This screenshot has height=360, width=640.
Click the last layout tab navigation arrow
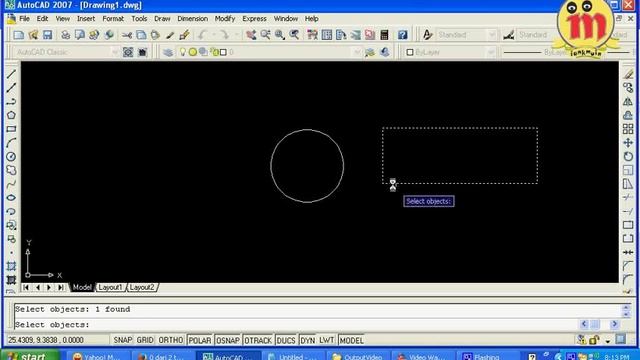(x=60, y=287)
